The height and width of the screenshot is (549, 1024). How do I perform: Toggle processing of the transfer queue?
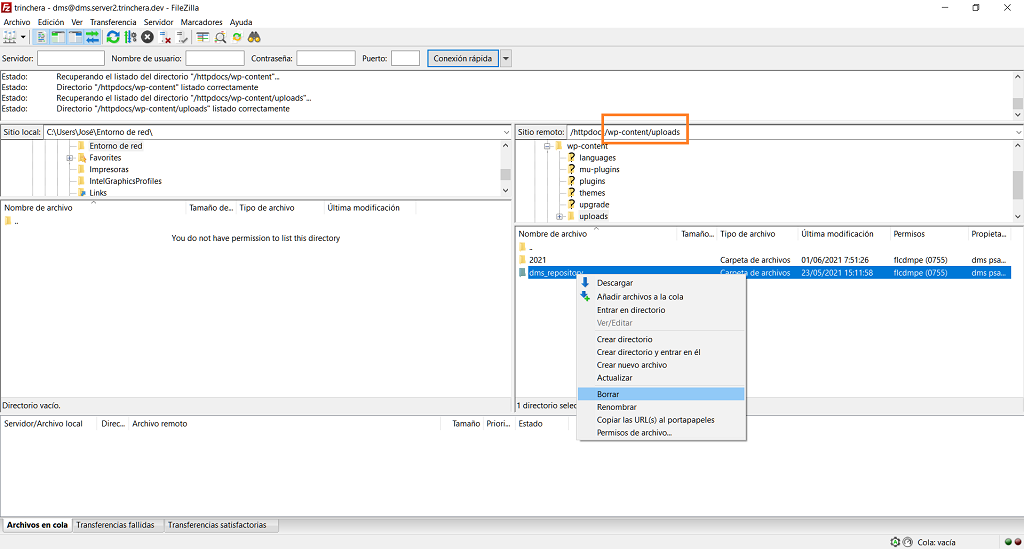pyautogui.click(x=131, y=37)
